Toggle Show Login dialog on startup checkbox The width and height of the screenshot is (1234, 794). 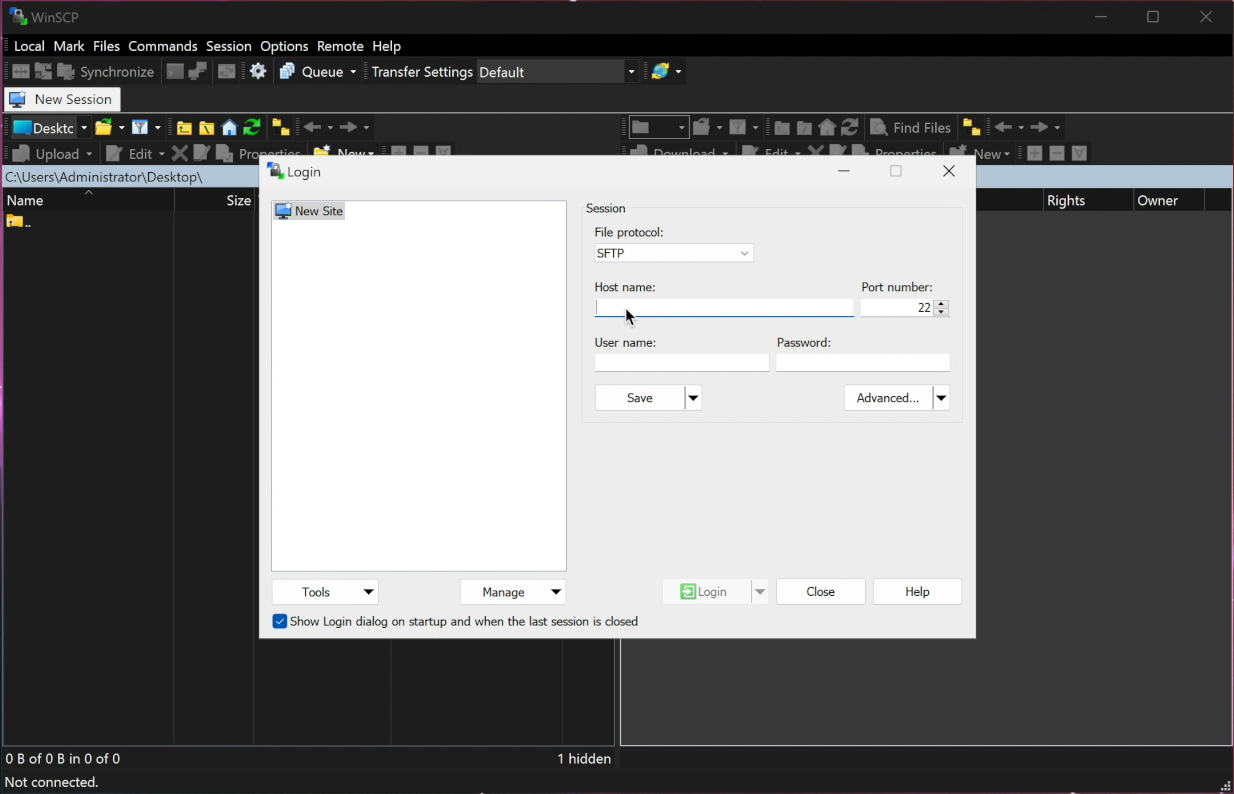280,621
